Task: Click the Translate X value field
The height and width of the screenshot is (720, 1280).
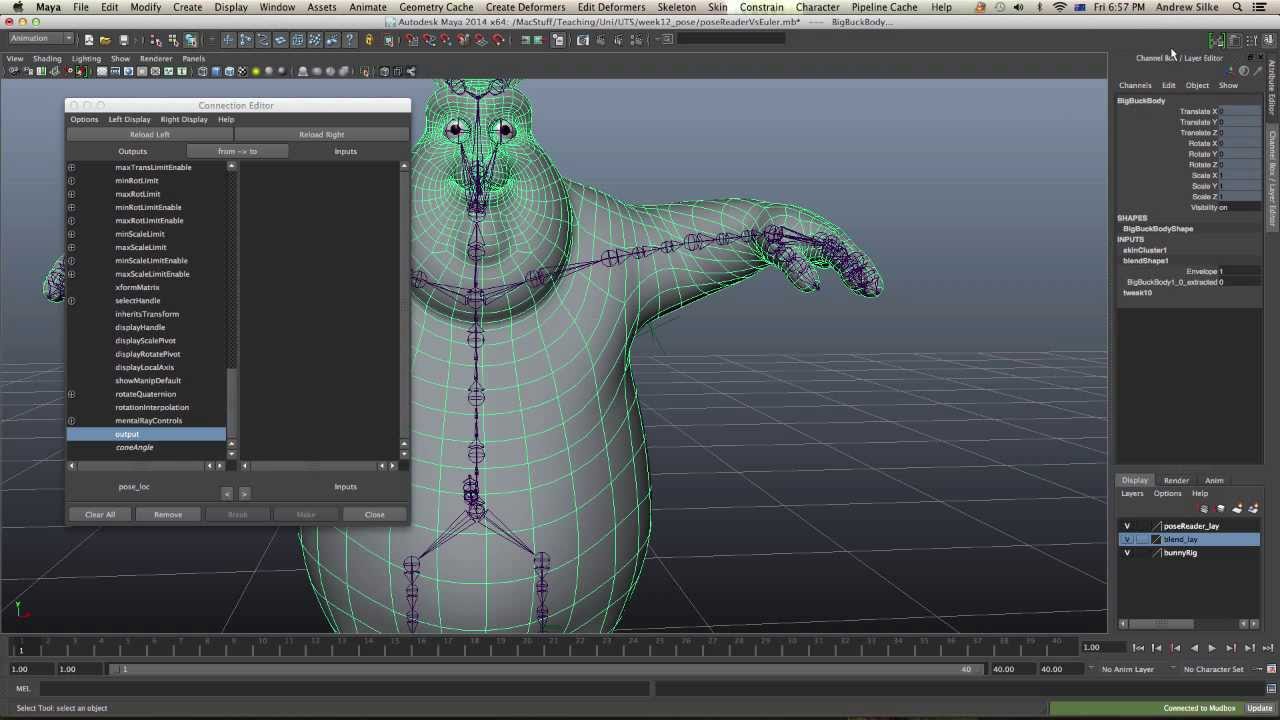Action: pos(1239,112)
